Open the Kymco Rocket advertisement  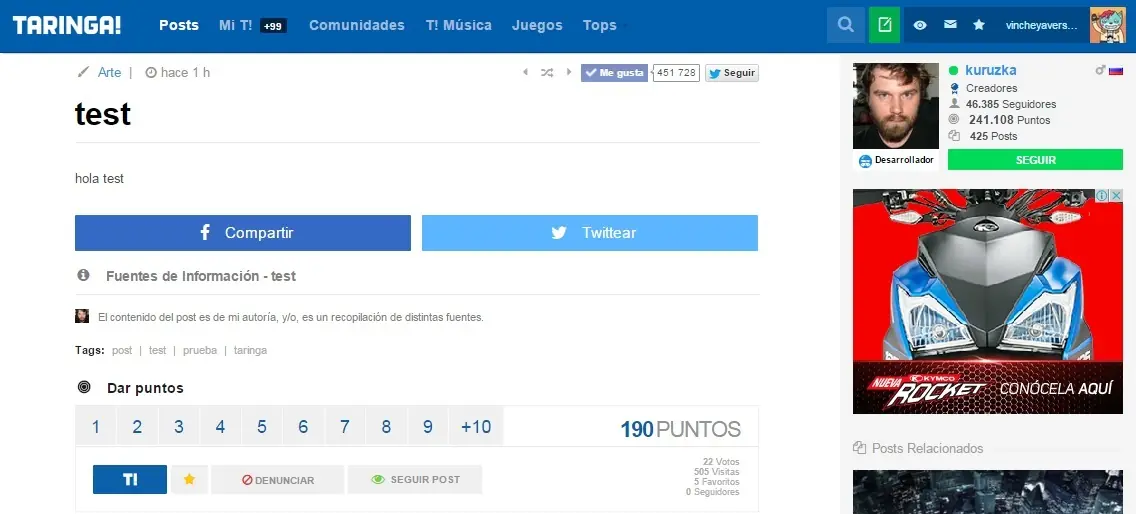[x=987, y=302]
